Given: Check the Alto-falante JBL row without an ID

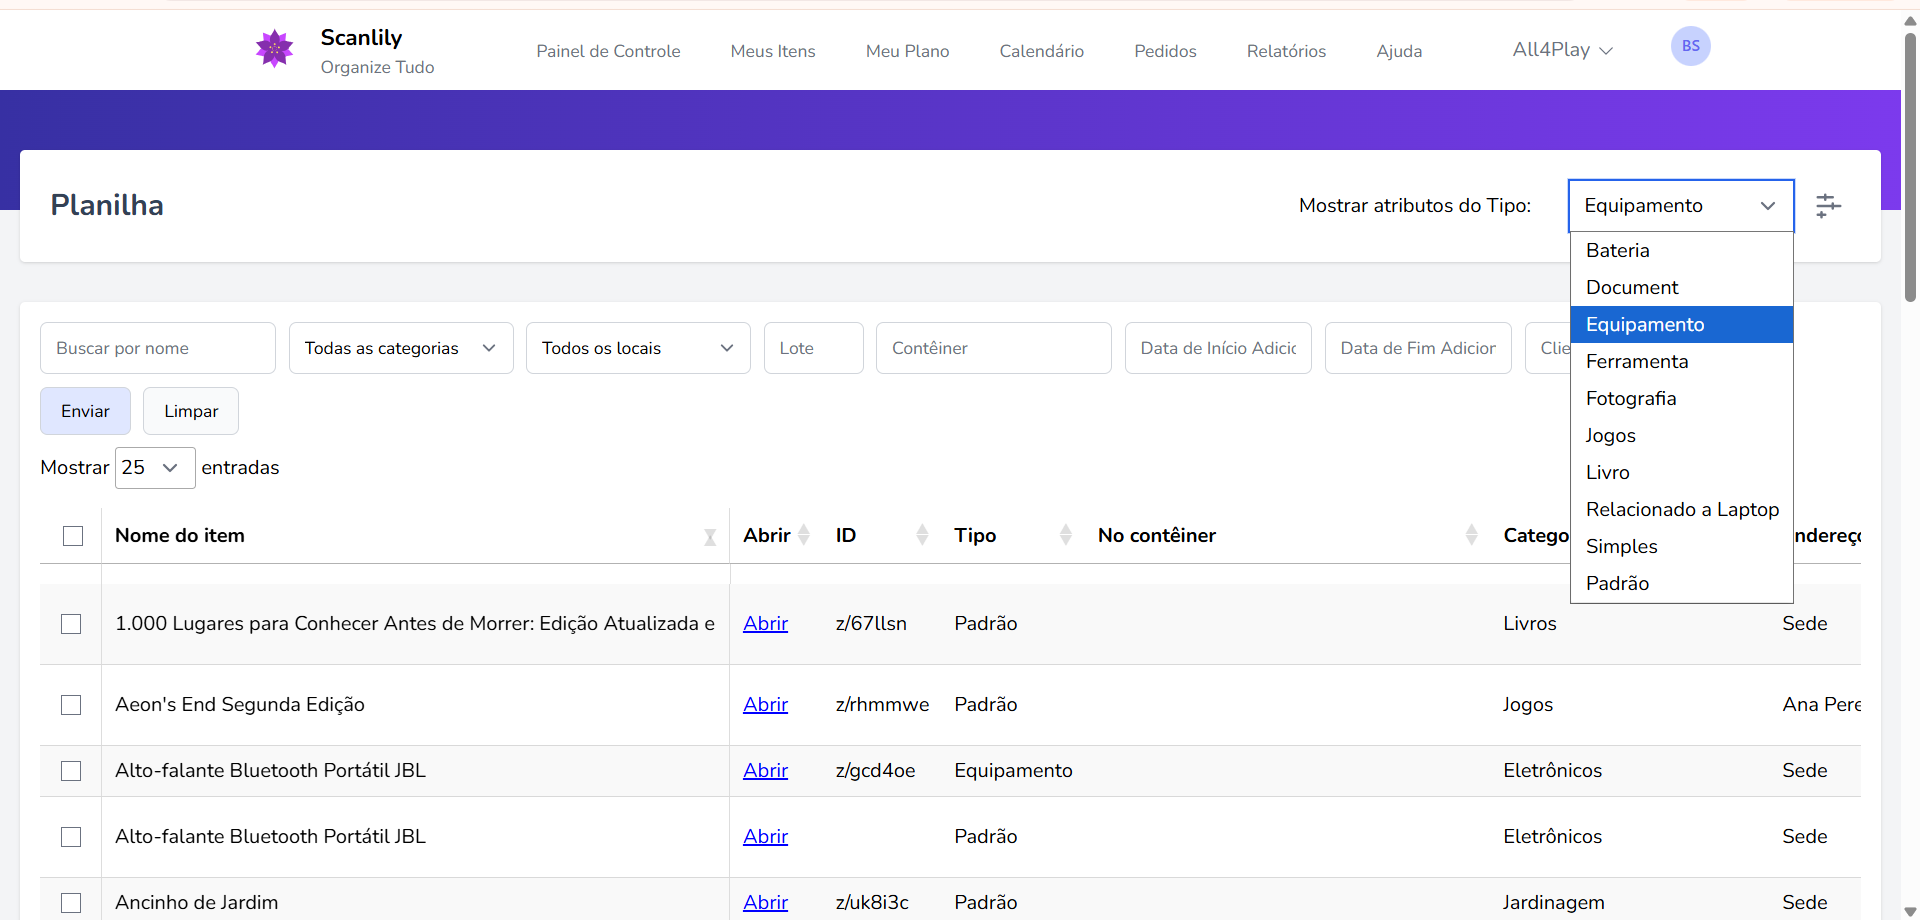Looking at the screenshot, I should [x=71, y=837].
